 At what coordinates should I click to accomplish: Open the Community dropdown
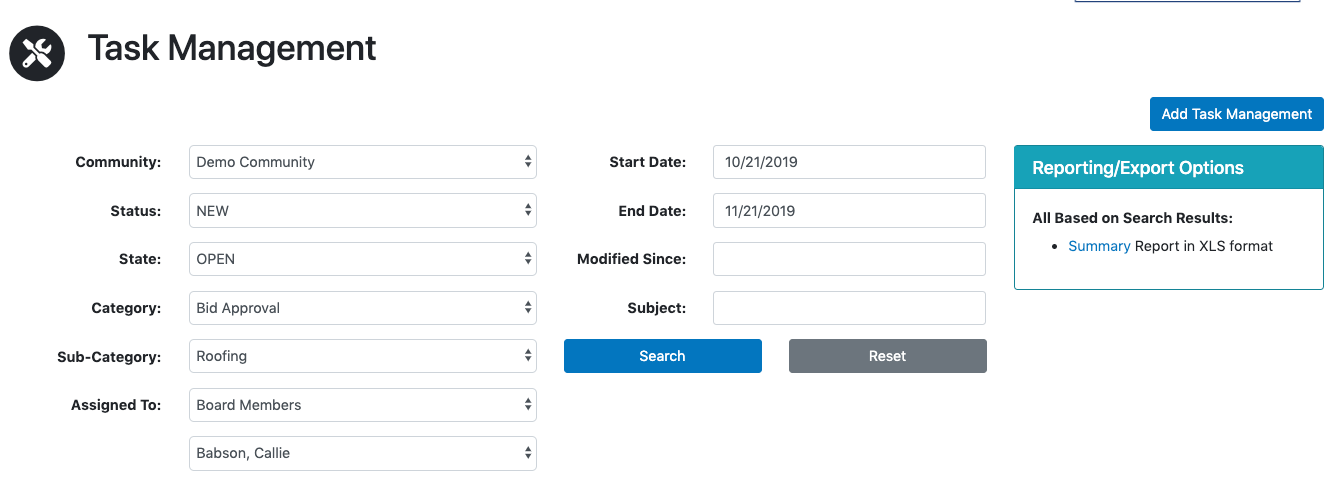[x=363, y=162]
